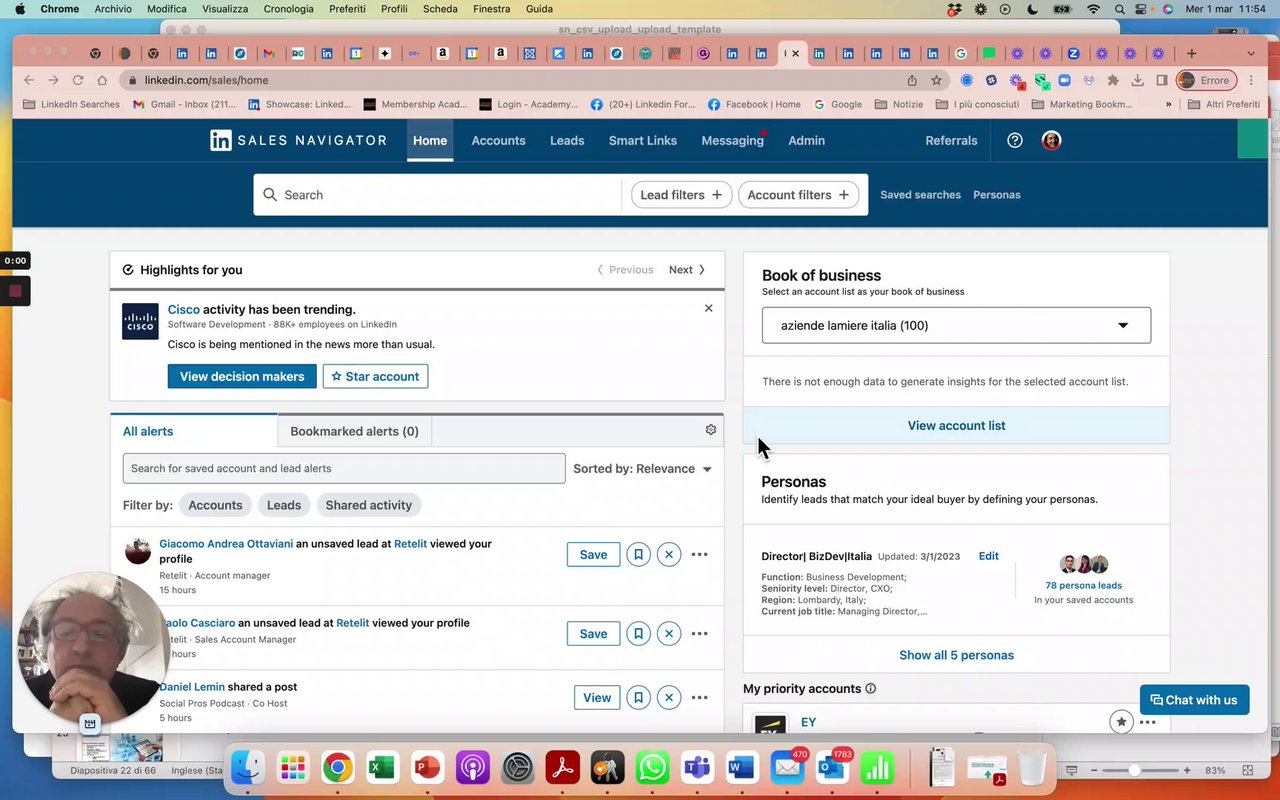Bookmark the Paolo Casciaro alert
This screenshot has height=800, width=1280.
[x=638, y=633]
